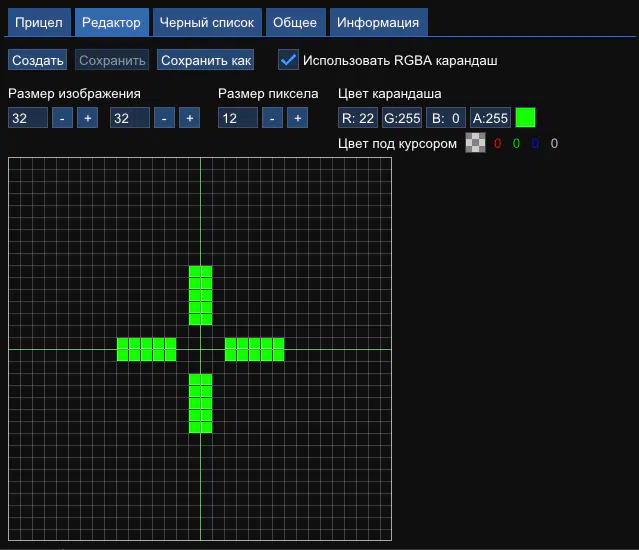The image size is (639, 550).
Task: Open the Черный список tab
Action: pyautogui.click(x=207, y=22)
